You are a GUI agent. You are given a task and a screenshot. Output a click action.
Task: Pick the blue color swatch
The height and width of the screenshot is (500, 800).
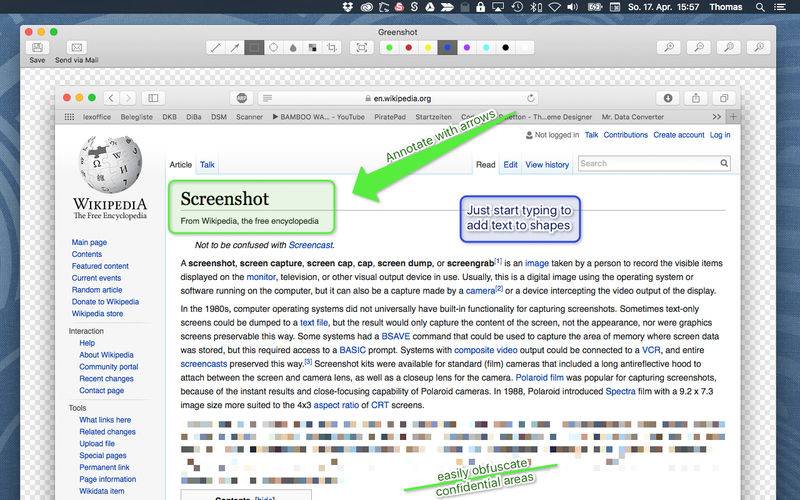pos(447,47)
